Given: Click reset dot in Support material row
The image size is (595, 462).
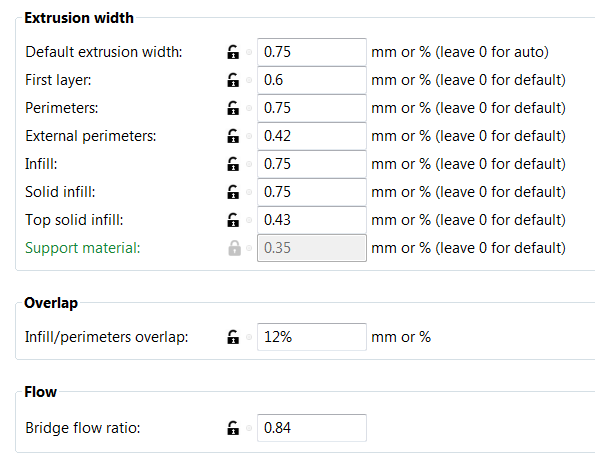Looking at the screenshot, I should coord(249,248).
